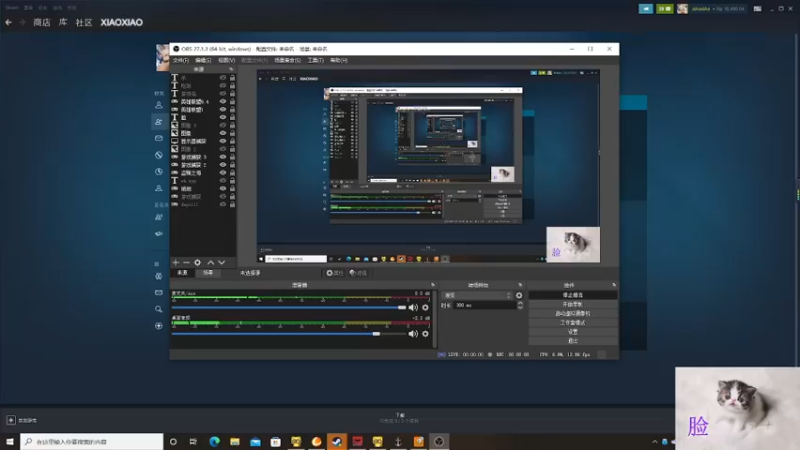Screen dimensions: 800x450
Task: Click the 开始录制 button
Action: pyautogui.click(x=572, y=304)
